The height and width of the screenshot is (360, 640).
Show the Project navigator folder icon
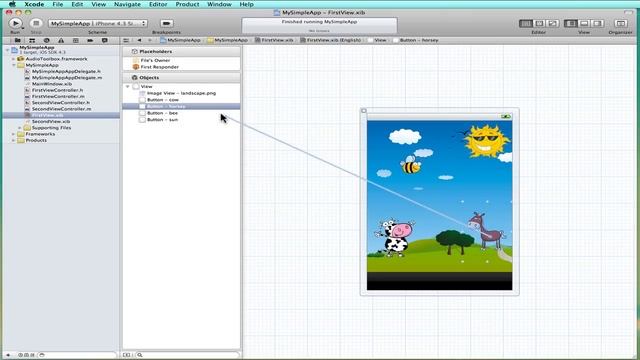(17, 40)
